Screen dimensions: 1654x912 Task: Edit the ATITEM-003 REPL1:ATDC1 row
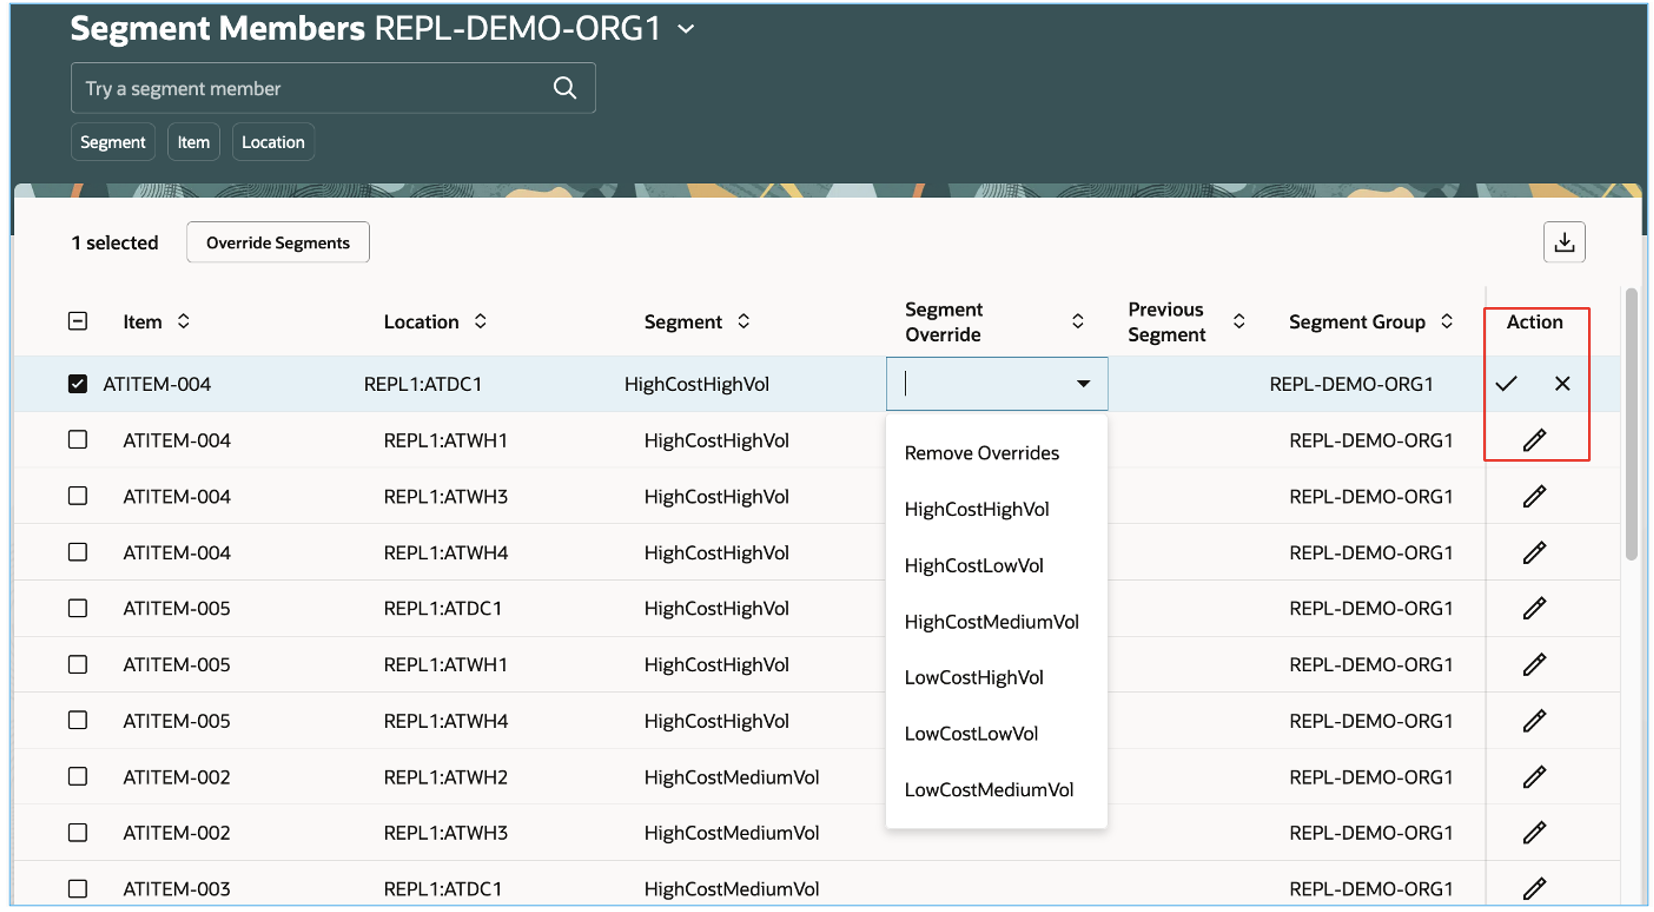click(1537, 887)
